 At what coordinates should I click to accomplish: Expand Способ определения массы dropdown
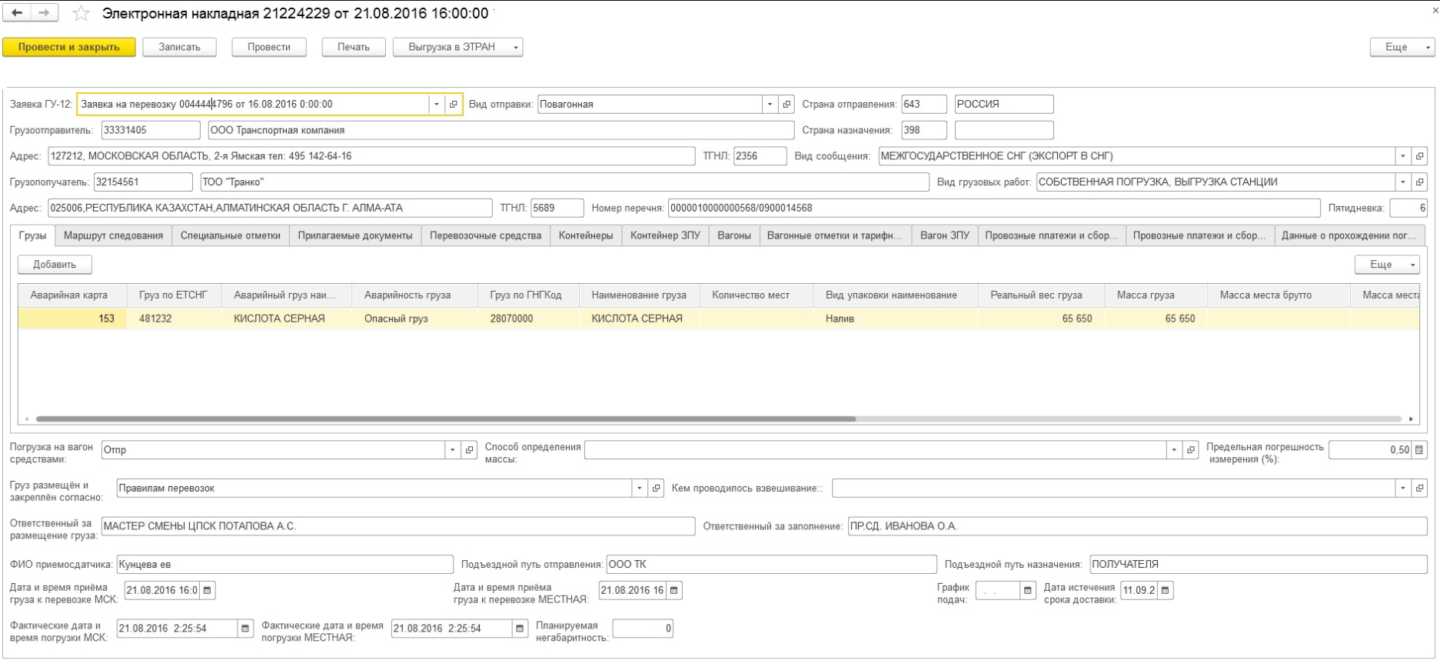[x=1174, y=450]
